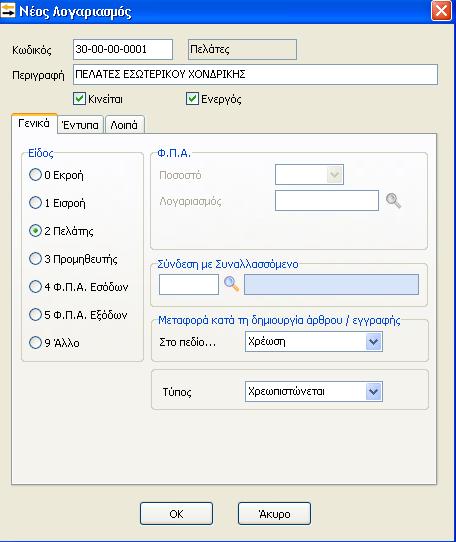Pick 4 Φ.Π.Α. Εσόδων radio option

pyautogui.click(x=35, y=287)
